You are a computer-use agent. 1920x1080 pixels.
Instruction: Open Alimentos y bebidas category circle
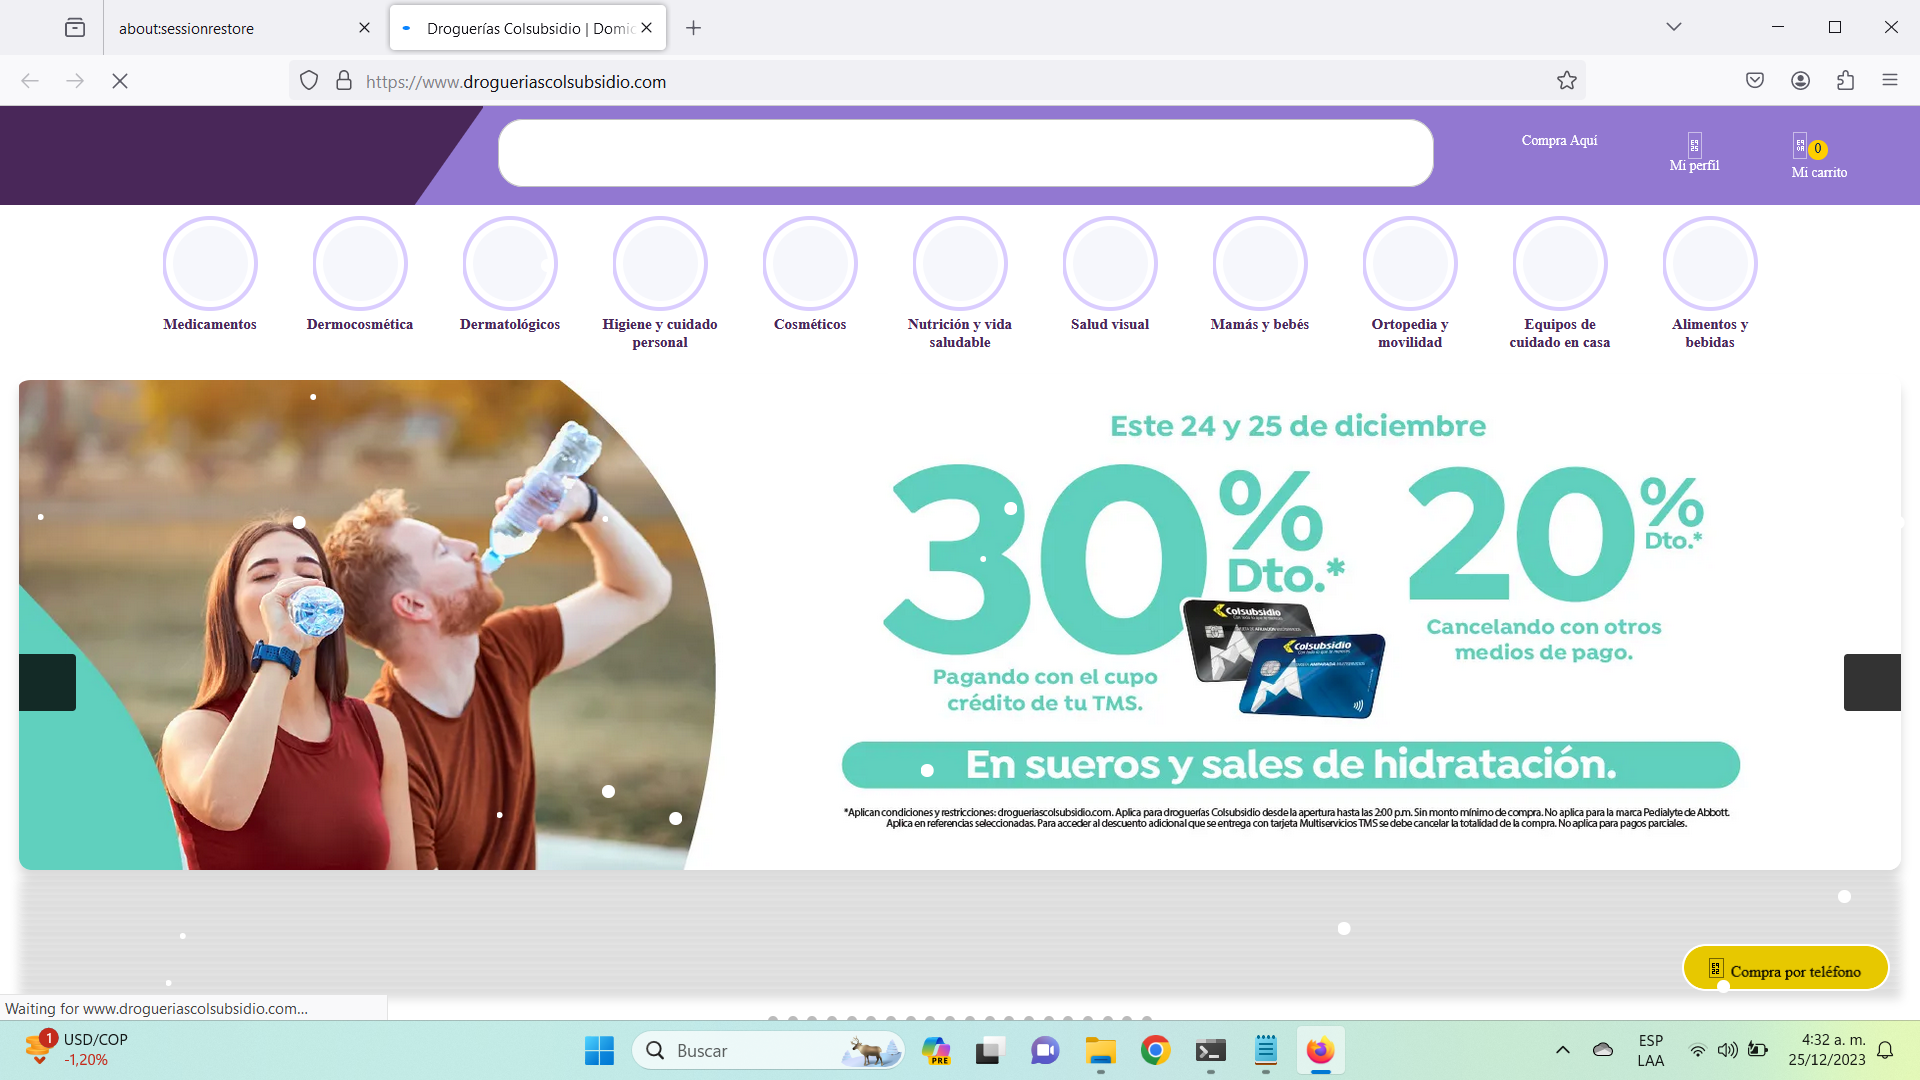click(x=1710, y=263)
